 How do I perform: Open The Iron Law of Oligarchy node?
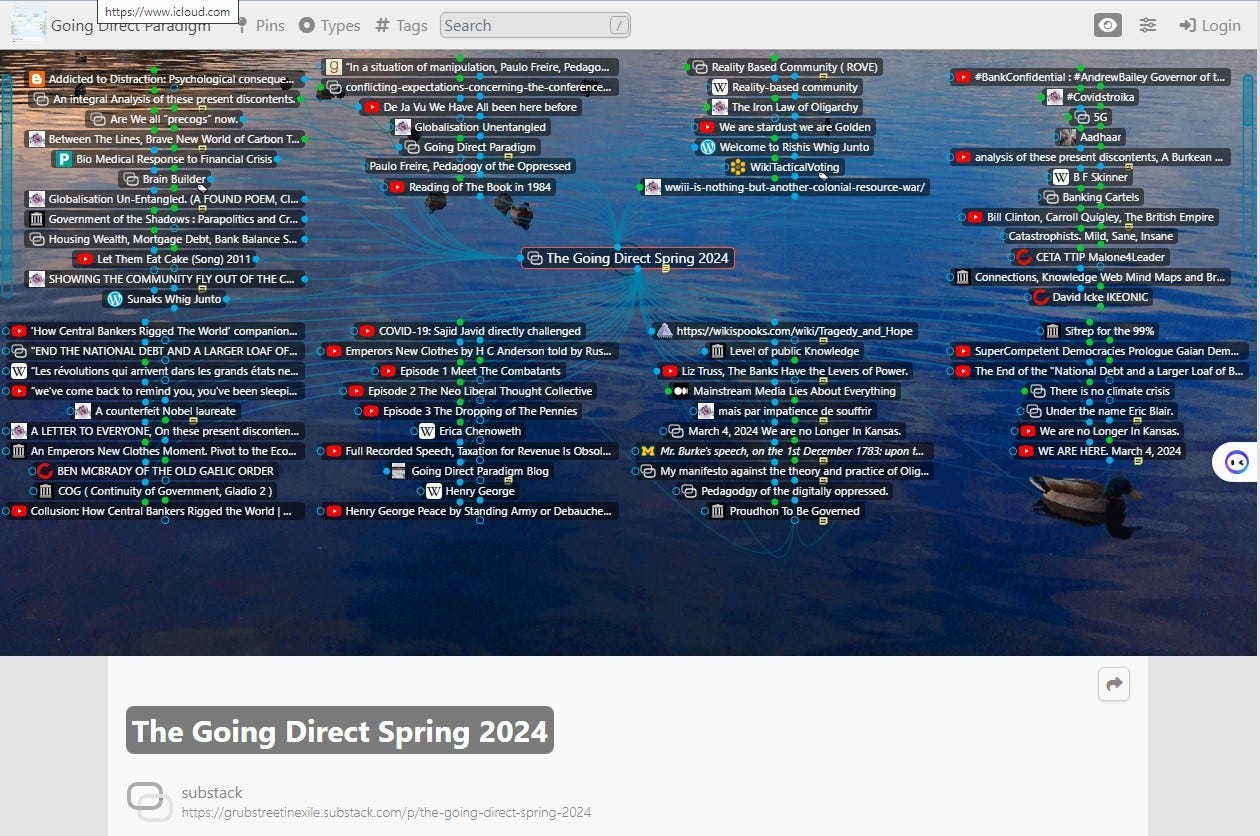tap(785, 107)
